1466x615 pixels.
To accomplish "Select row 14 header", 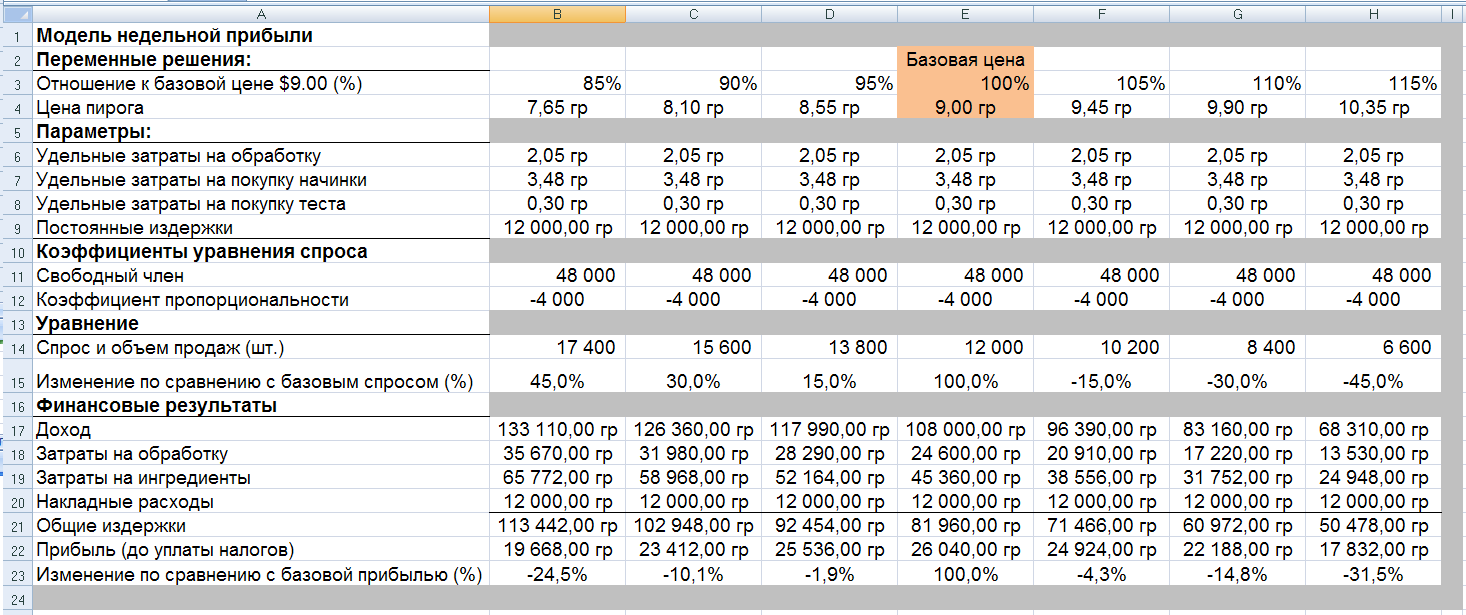I will coord(17,347).
